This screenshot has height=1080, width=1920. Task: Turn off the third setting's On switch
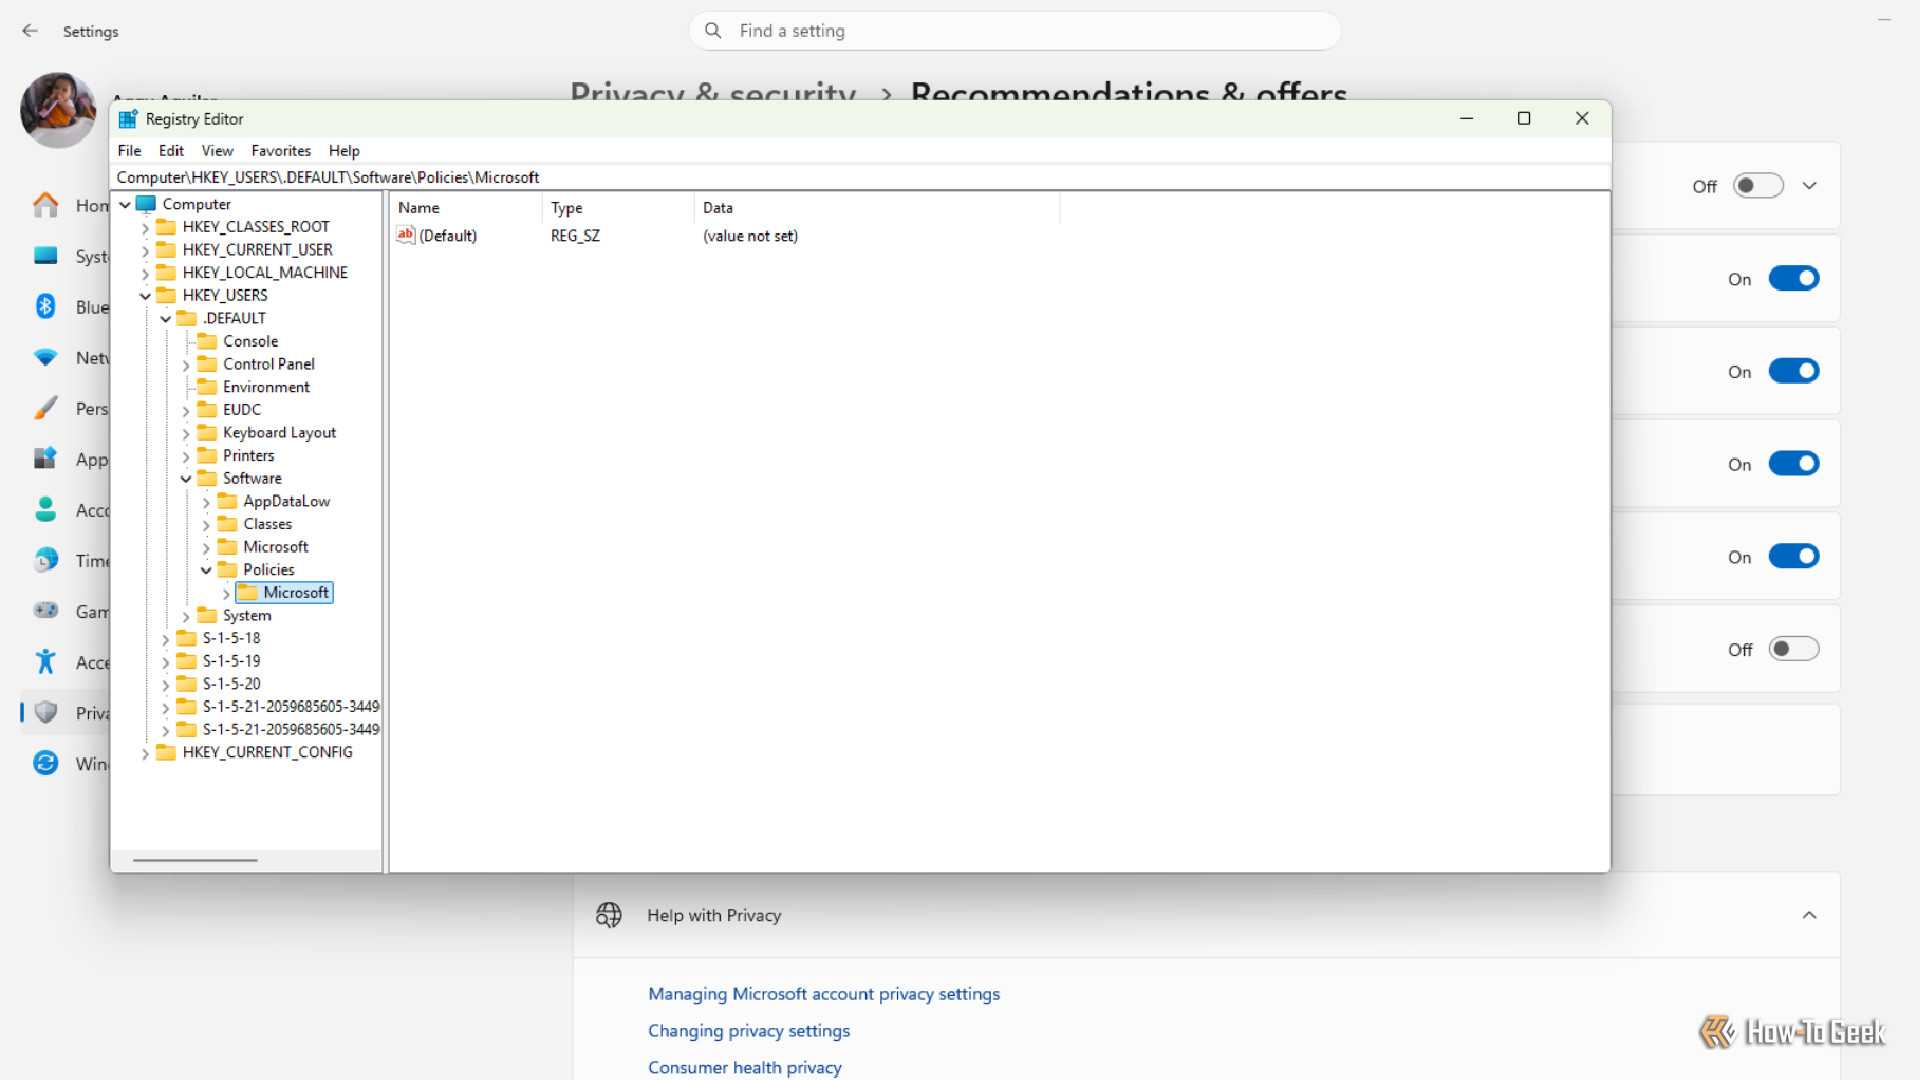(x=1794, y=372)
